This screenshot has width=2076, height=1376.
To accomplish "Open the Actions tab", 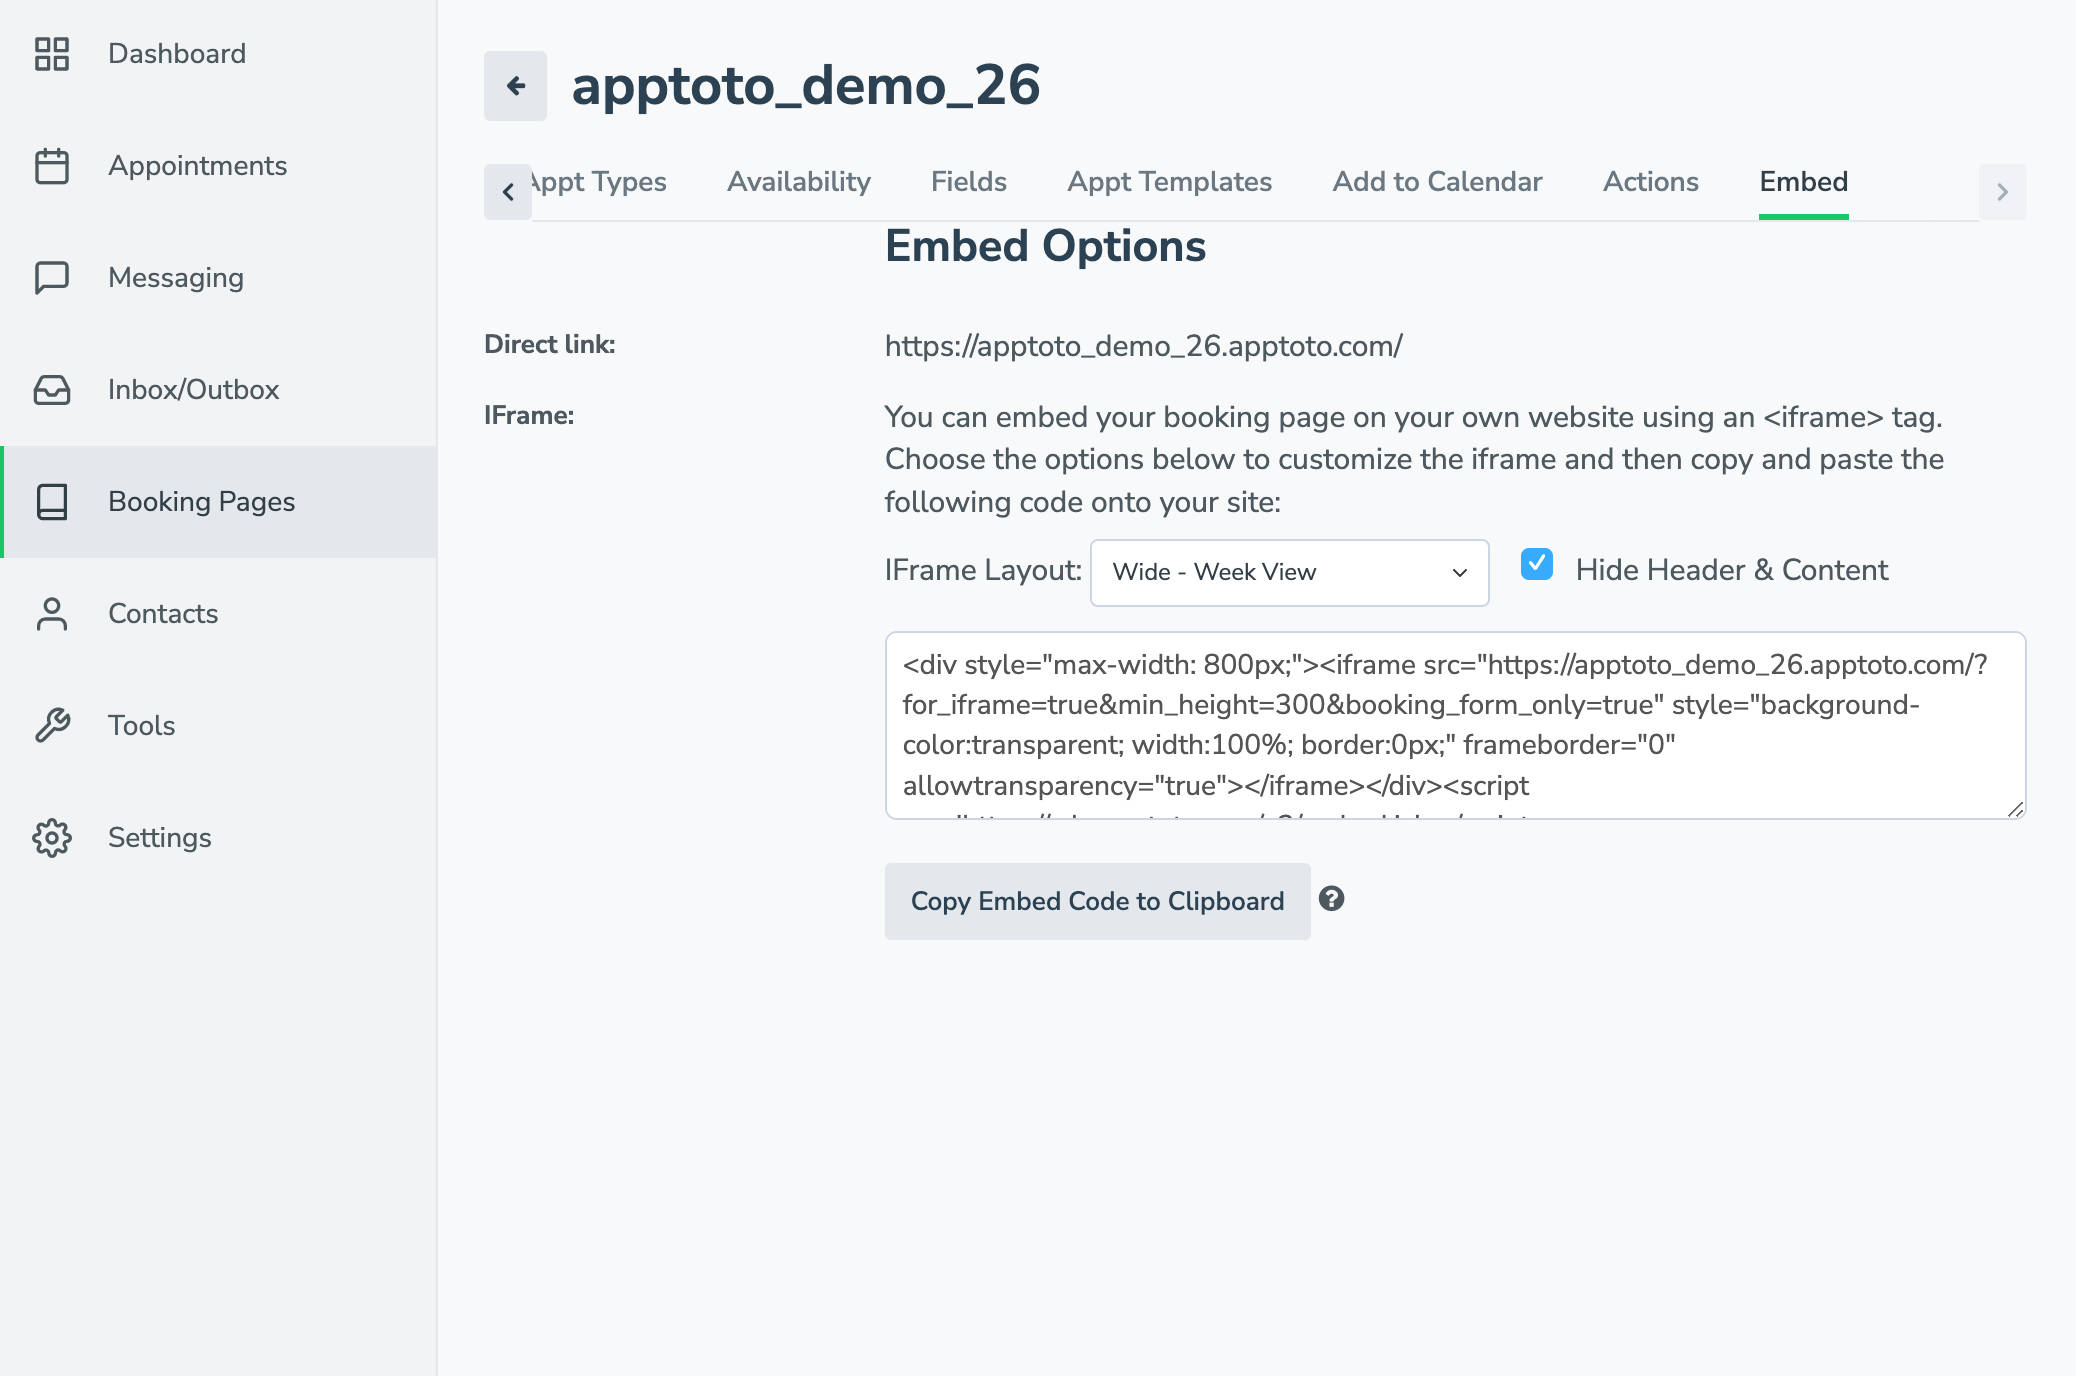I will click(1652, 181).
